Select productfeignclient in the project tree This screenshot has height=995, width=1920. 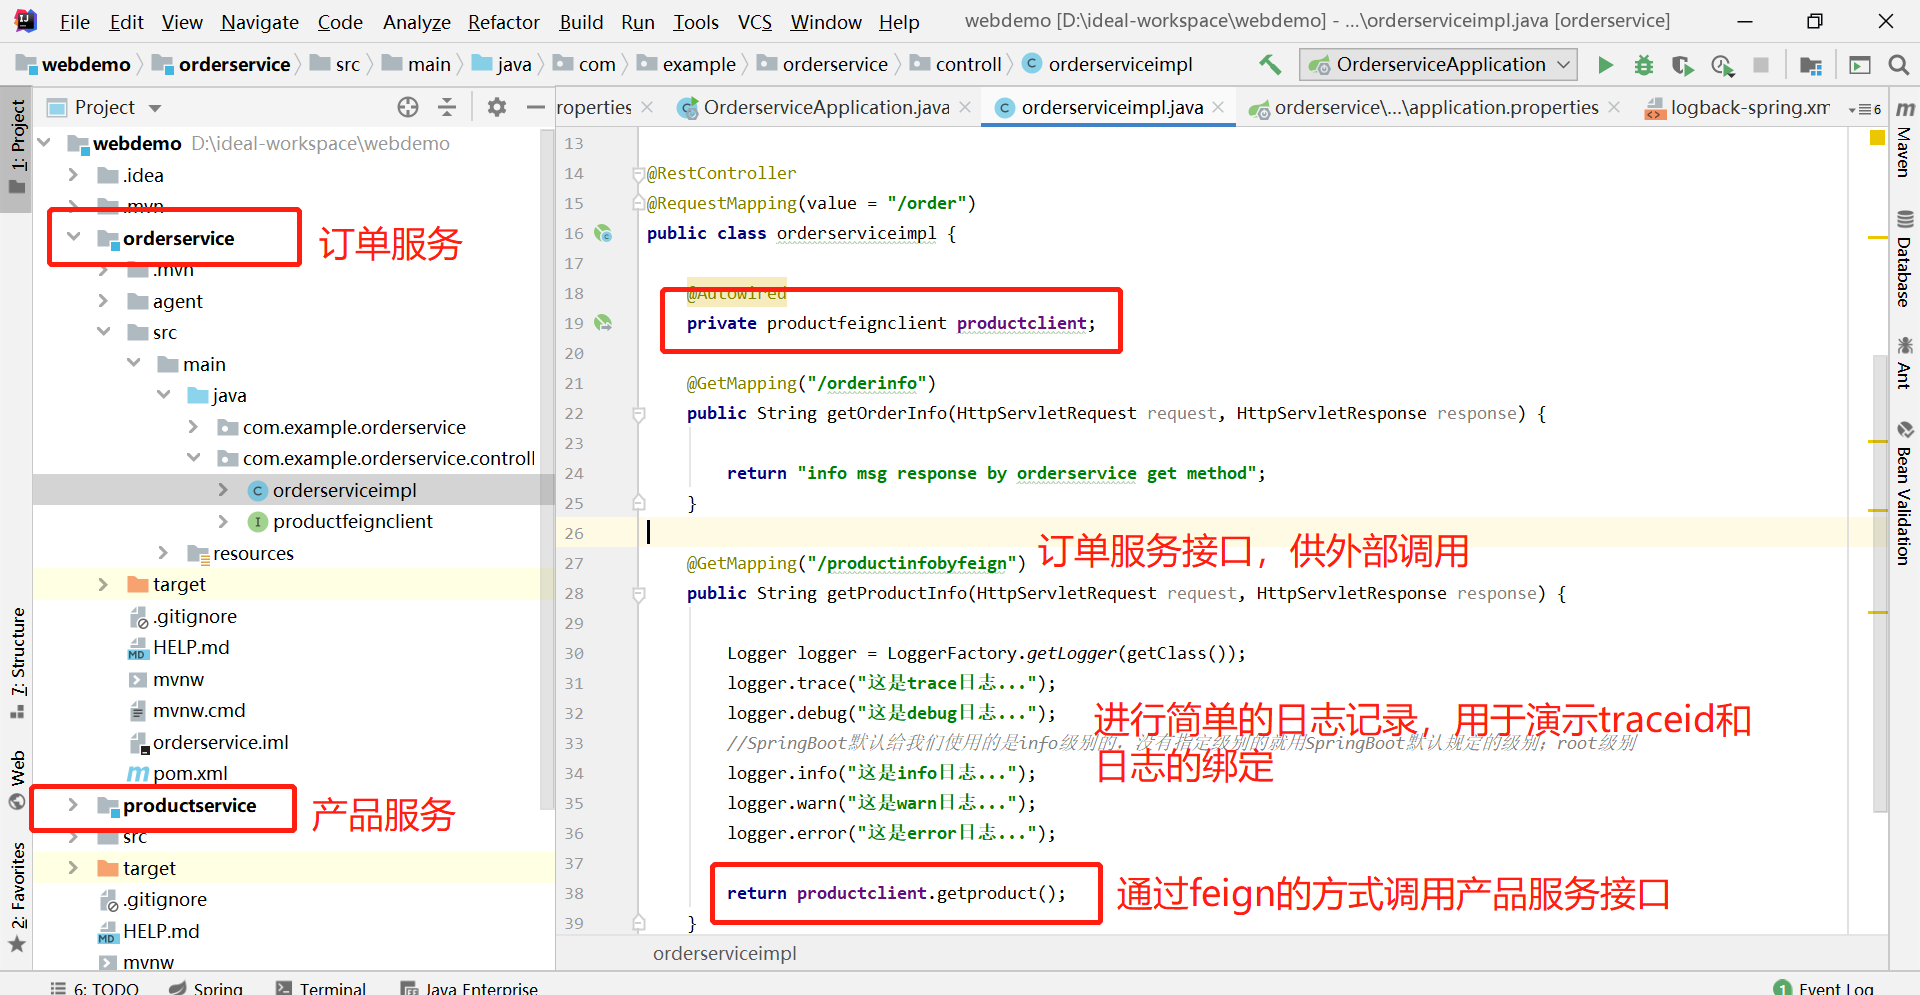click(352, 521)
